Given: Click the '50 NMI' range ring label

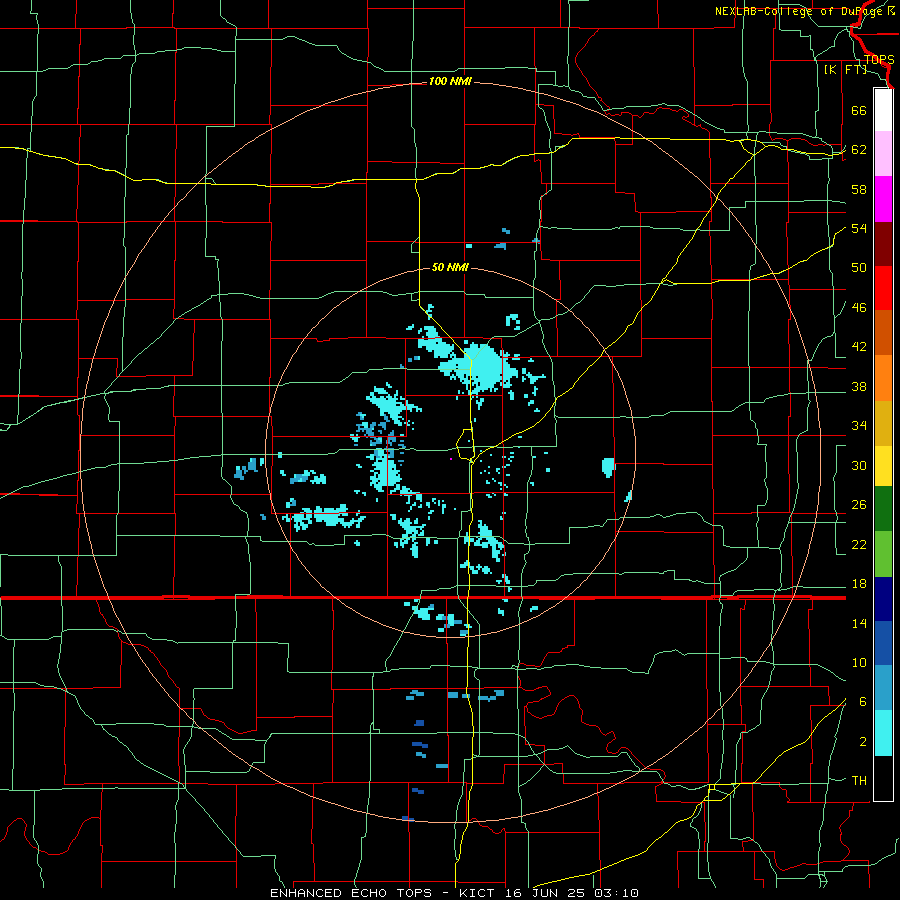Looking at the screenshot, I should (x=450, y=267).
